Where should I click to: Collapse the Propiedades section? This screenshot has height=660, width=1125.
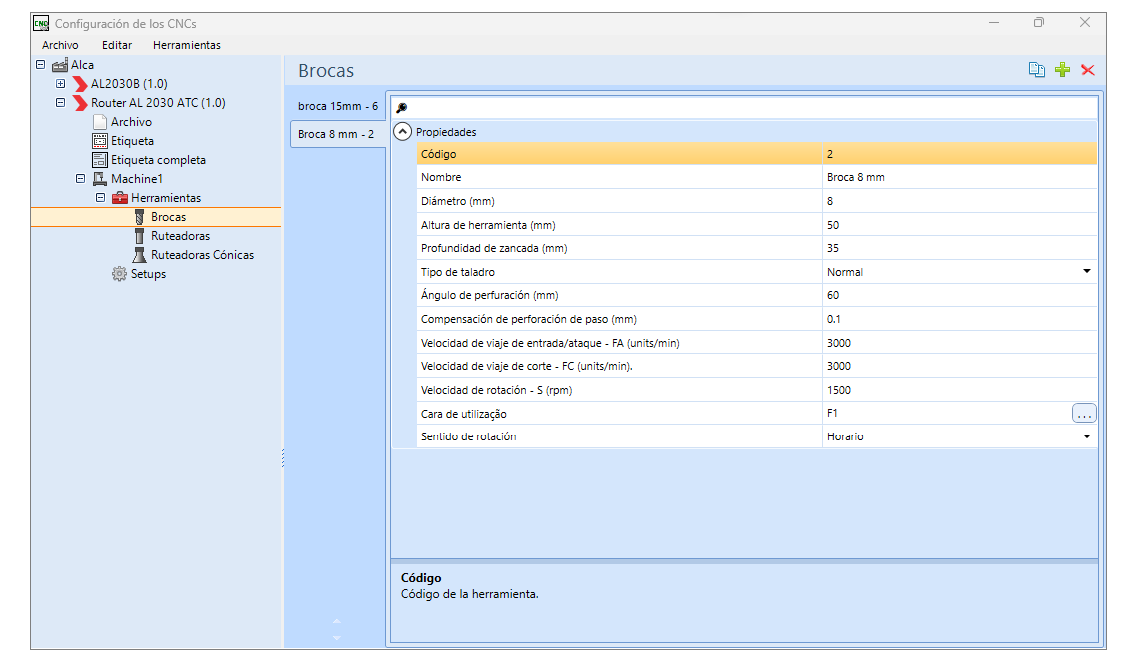(x=403, y=132)
